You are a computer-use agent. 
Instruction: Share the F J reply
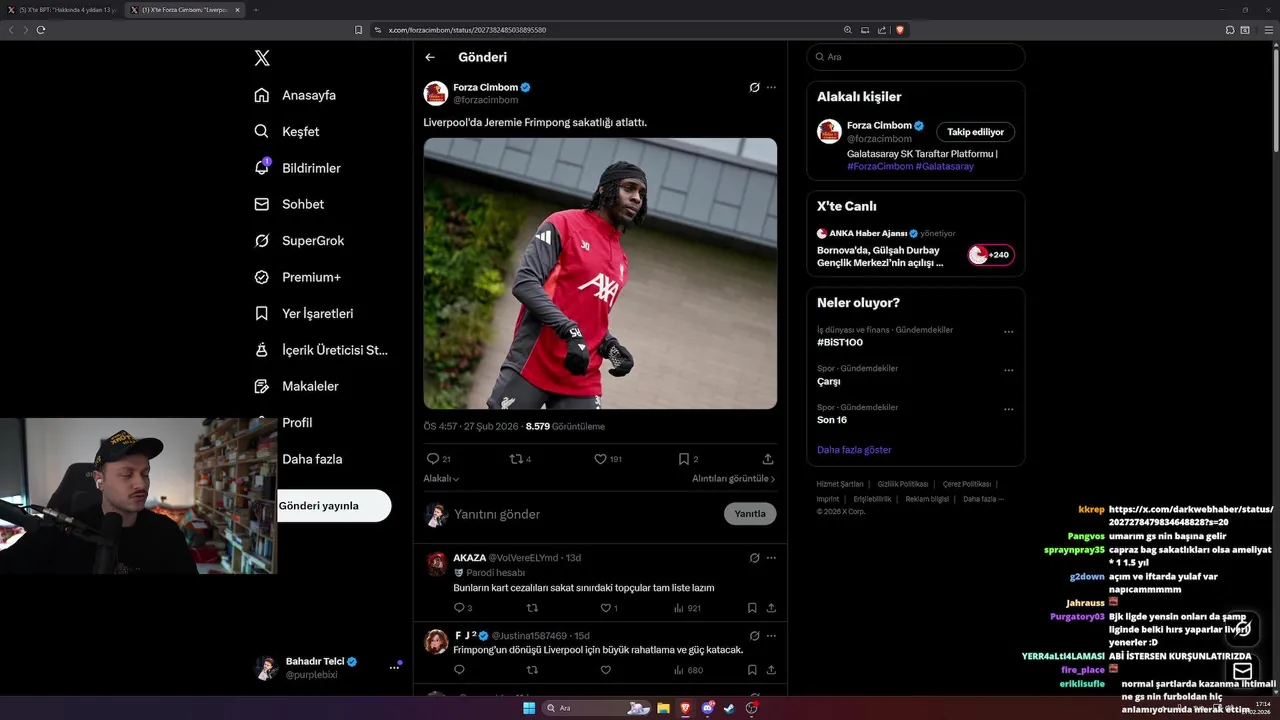(771, 670)
